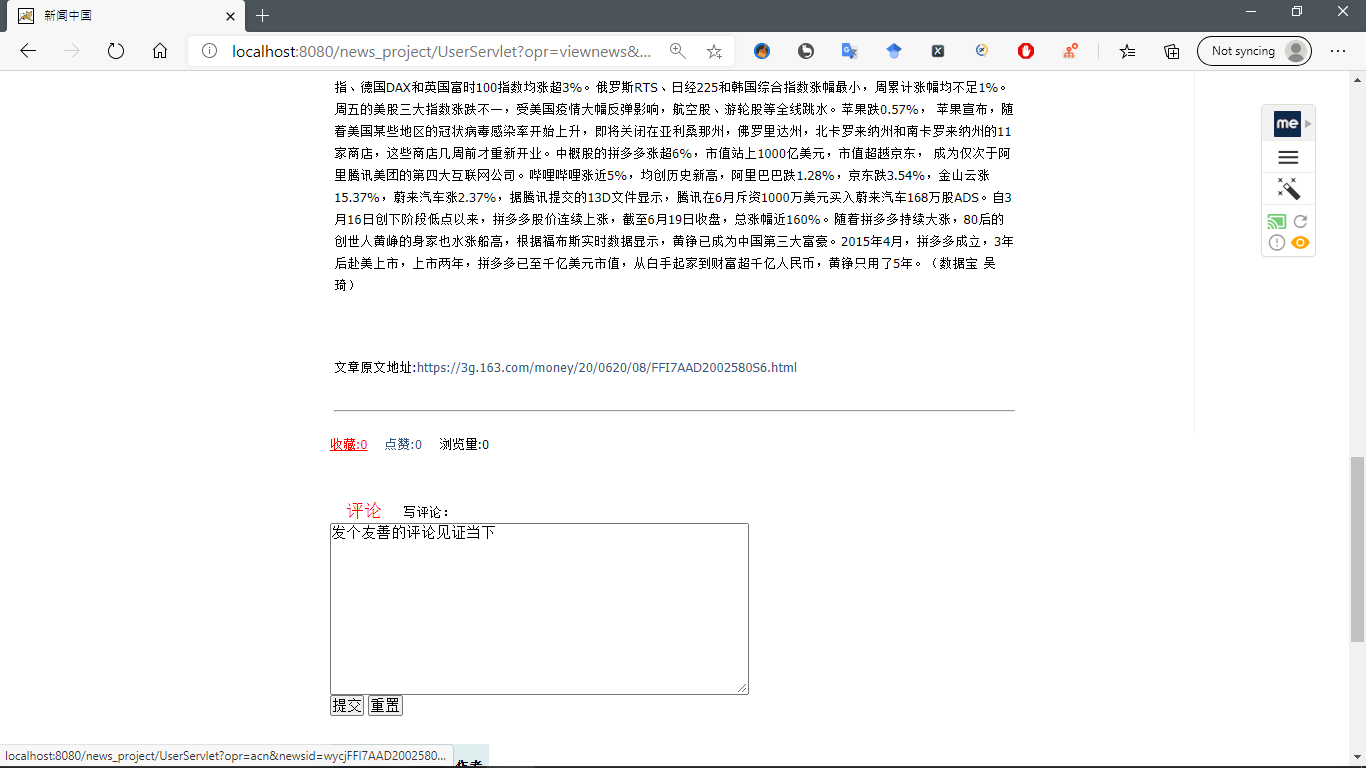The width and height of the screenshot is (1366, 768).
Task: Open the Favorites list
Action: tap(1128, 51)
